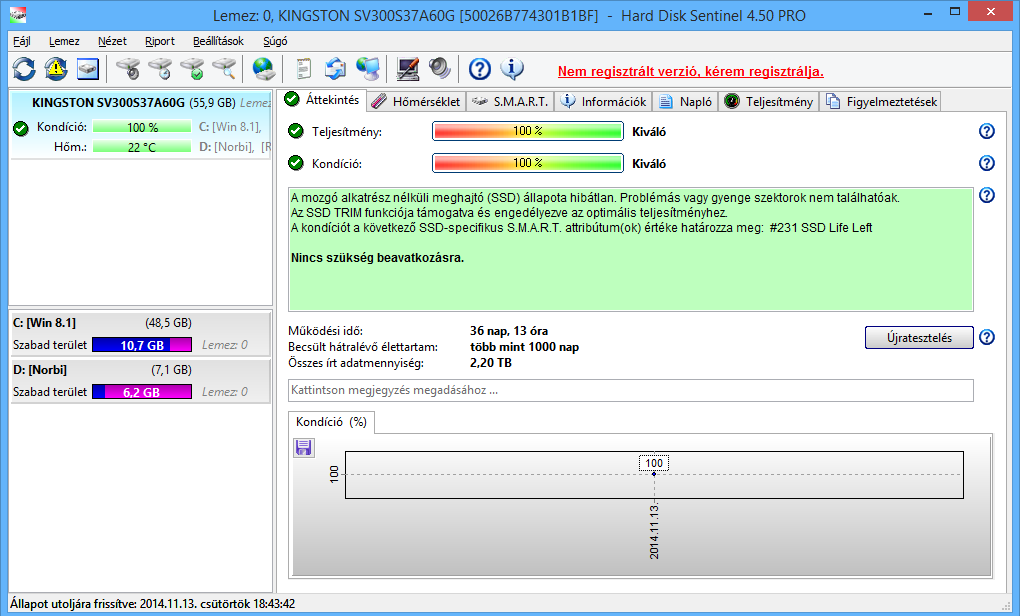
Task: Click the refresh with warning triangle icon
Action: point(56,69)
